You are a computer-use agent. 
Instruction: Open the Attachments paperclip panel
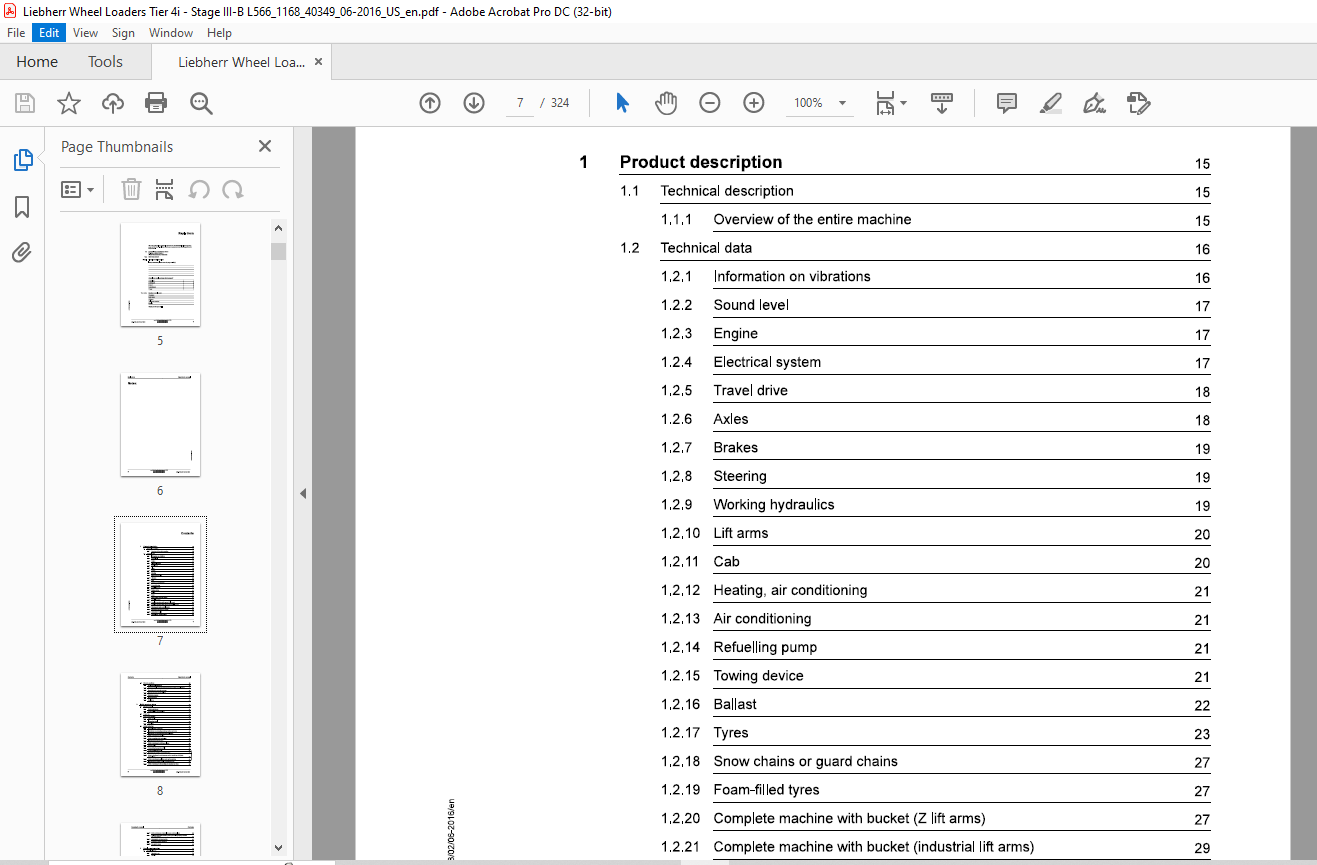point(22,253)
